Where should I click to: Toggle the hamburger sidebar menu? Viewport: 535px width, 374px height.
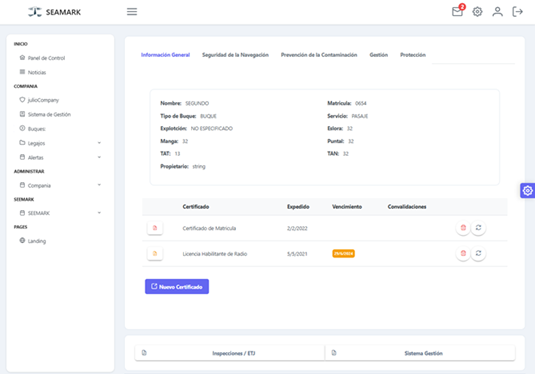tap(132, 12)
